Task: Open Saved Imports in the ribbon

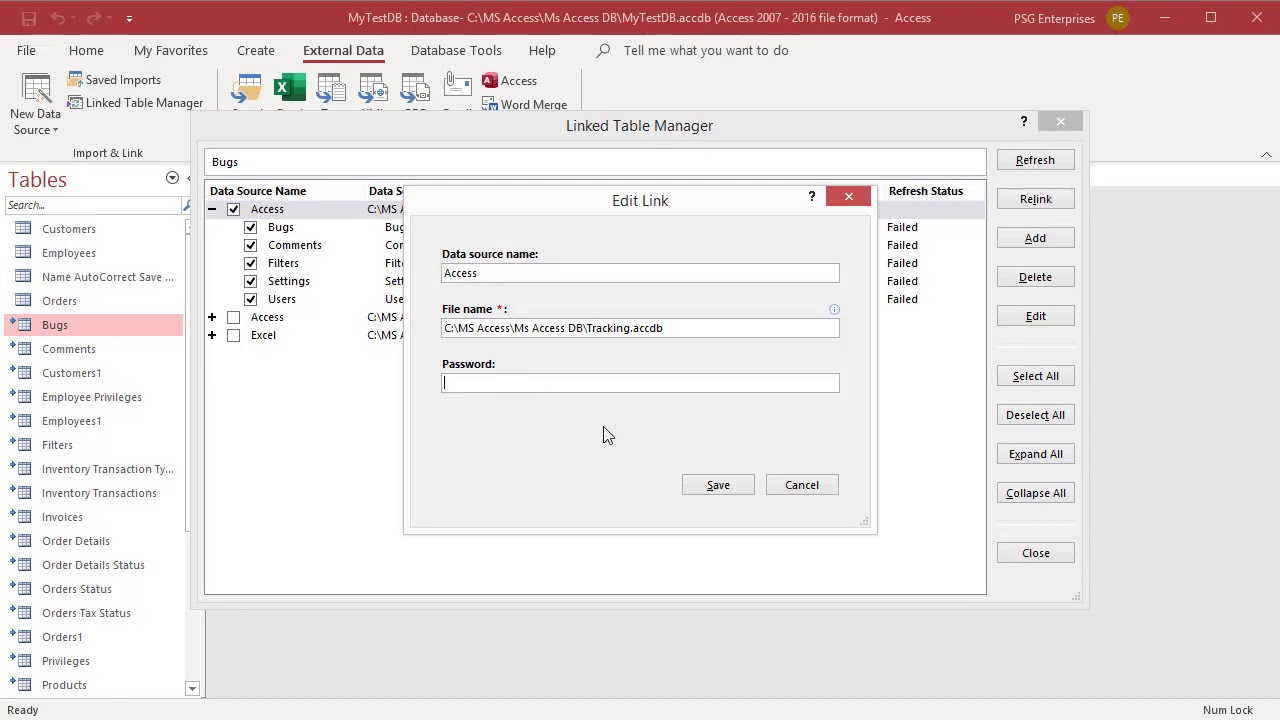Action: pos(114,80)
